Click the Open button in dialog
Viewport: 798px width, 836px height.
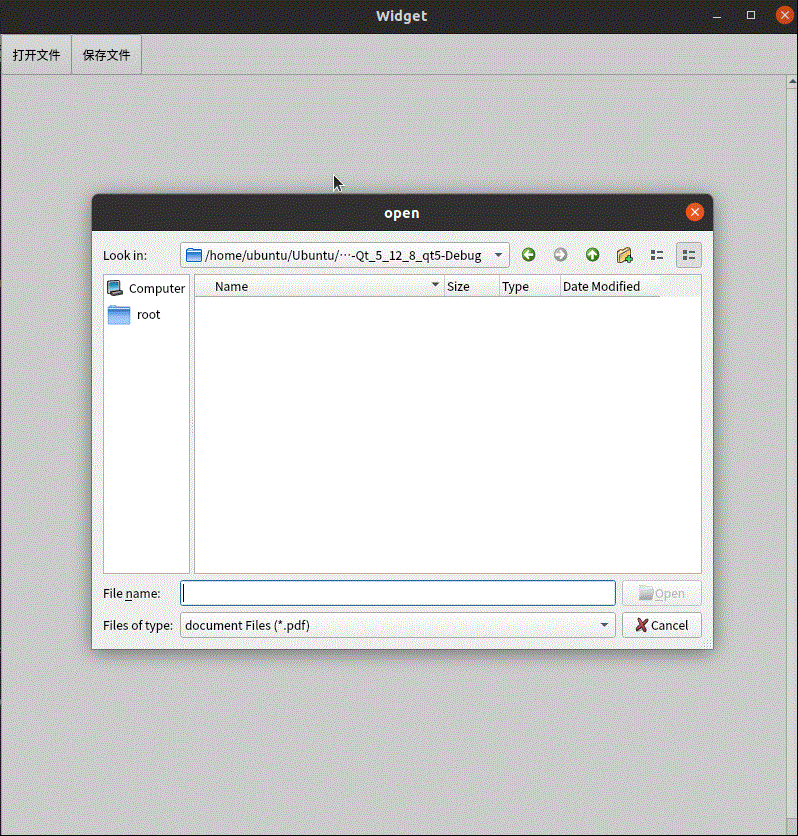(x=662, y=593)
